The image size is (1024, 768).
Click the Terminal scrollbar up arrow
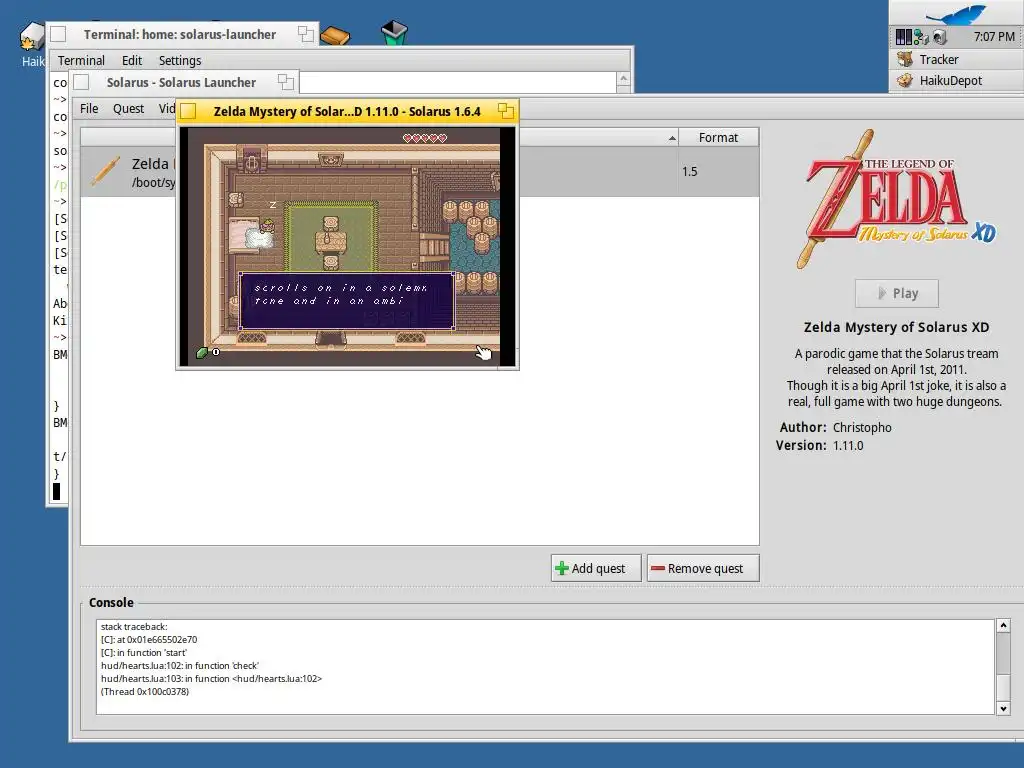click(623, 79)
